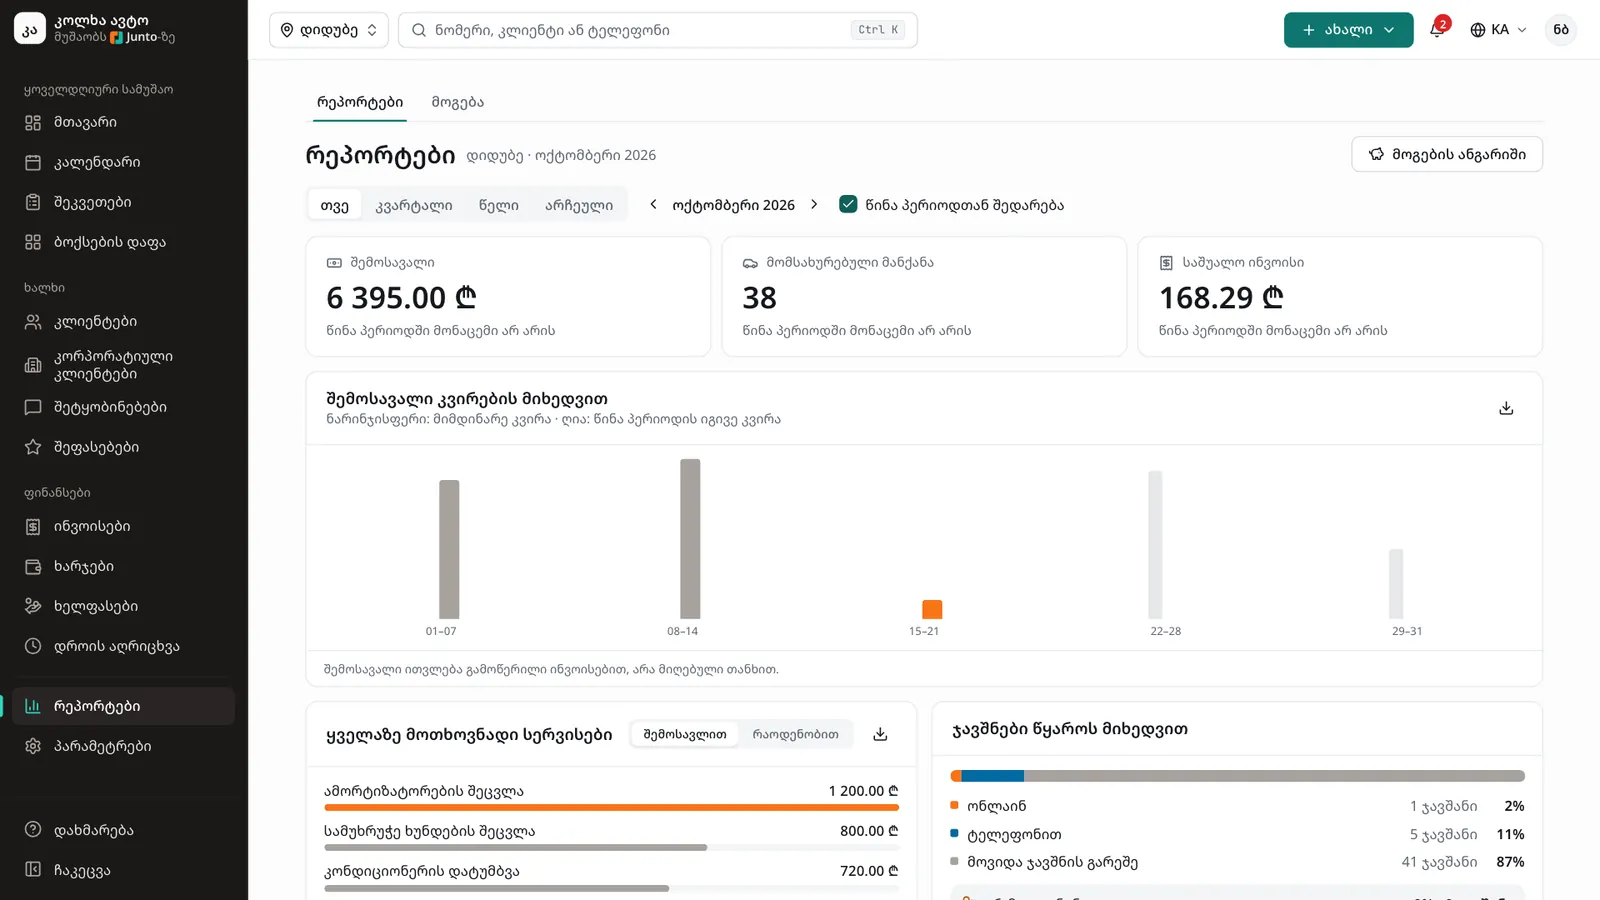Viewport: 1600px width, 900px height.
Task: Open ხარჯები in sidebar
Action: tap(124, 566)
